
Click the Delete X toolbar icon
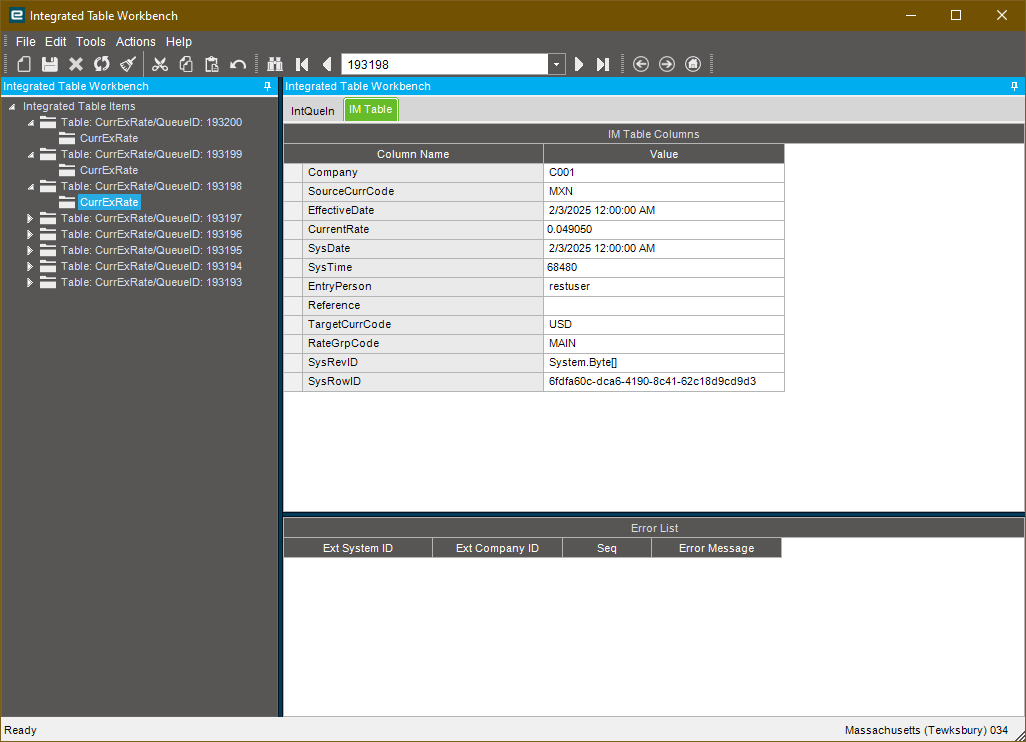(x=76, y=64)
